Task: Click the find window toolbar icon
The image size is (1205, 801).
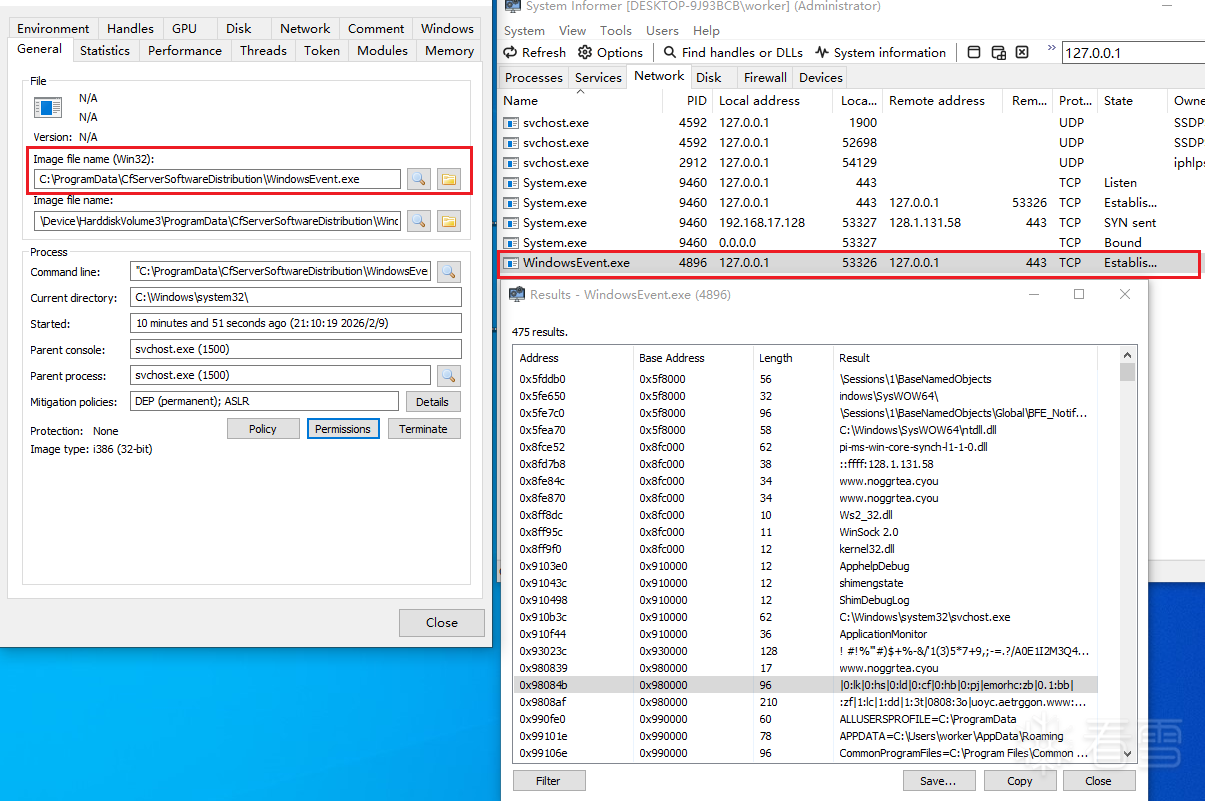Action: [x=975, y=52]
